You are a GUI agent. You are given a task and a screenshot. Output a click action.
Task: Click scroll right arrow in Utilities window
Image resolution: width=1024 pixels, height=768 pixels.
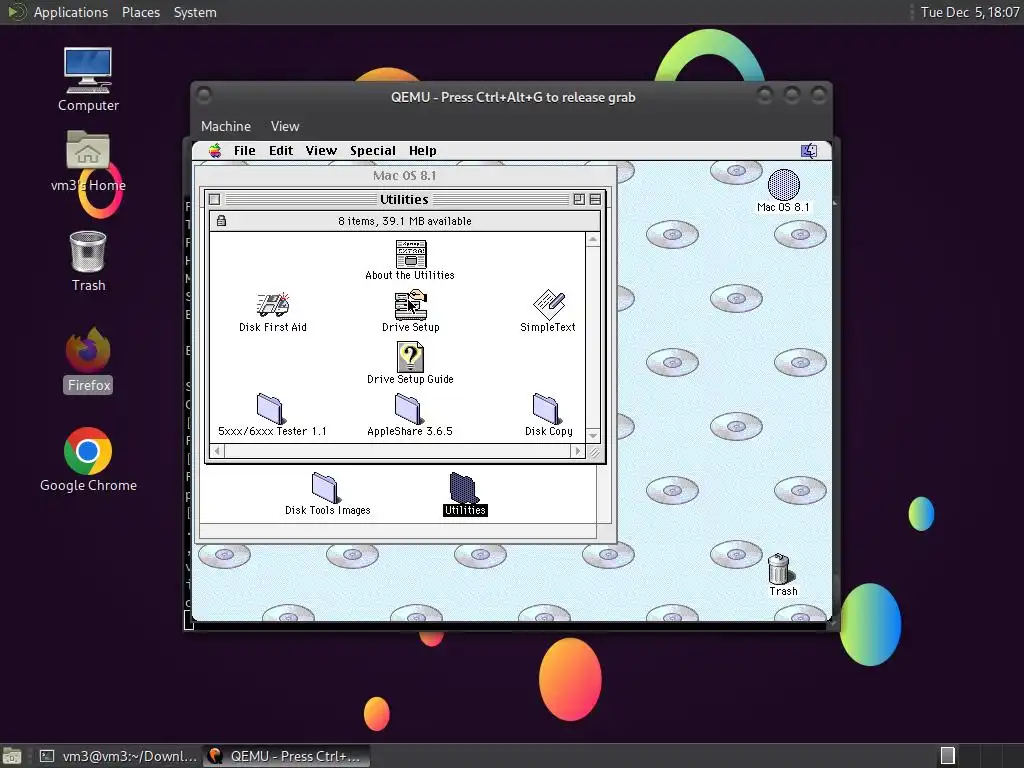(x=577, y=451)
